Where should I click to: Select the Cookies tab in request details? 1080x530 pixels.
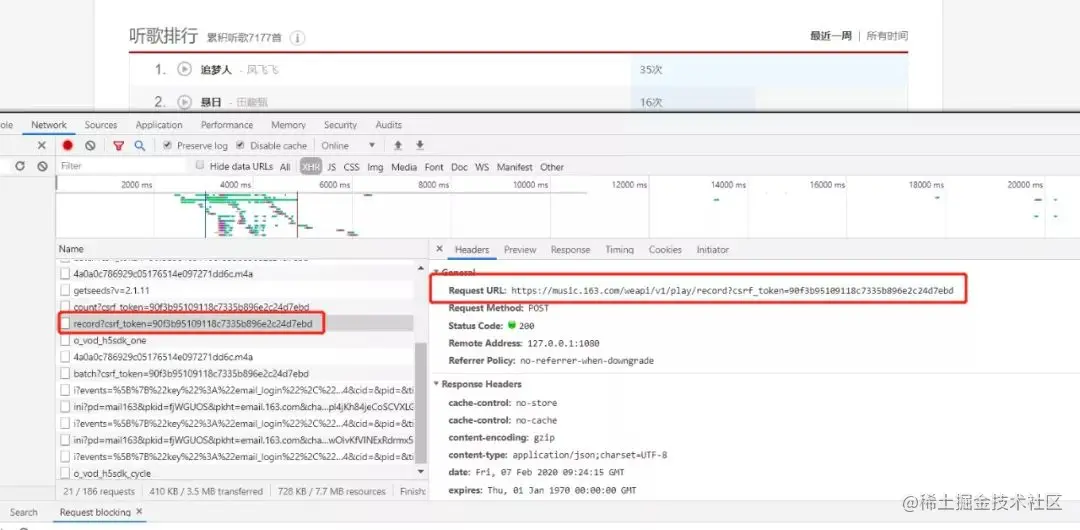(x=665, y=249)
